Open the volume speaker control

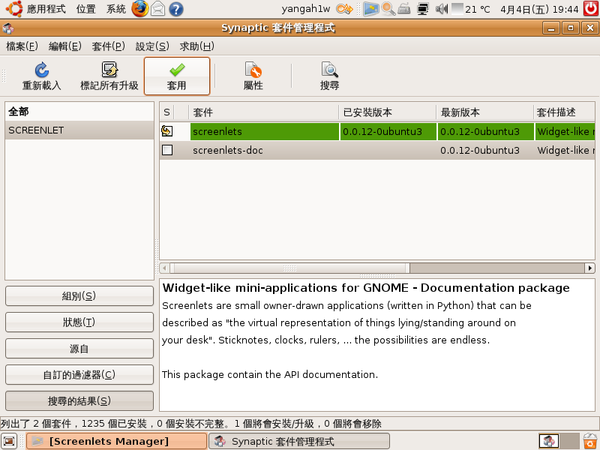coord(442,9)
